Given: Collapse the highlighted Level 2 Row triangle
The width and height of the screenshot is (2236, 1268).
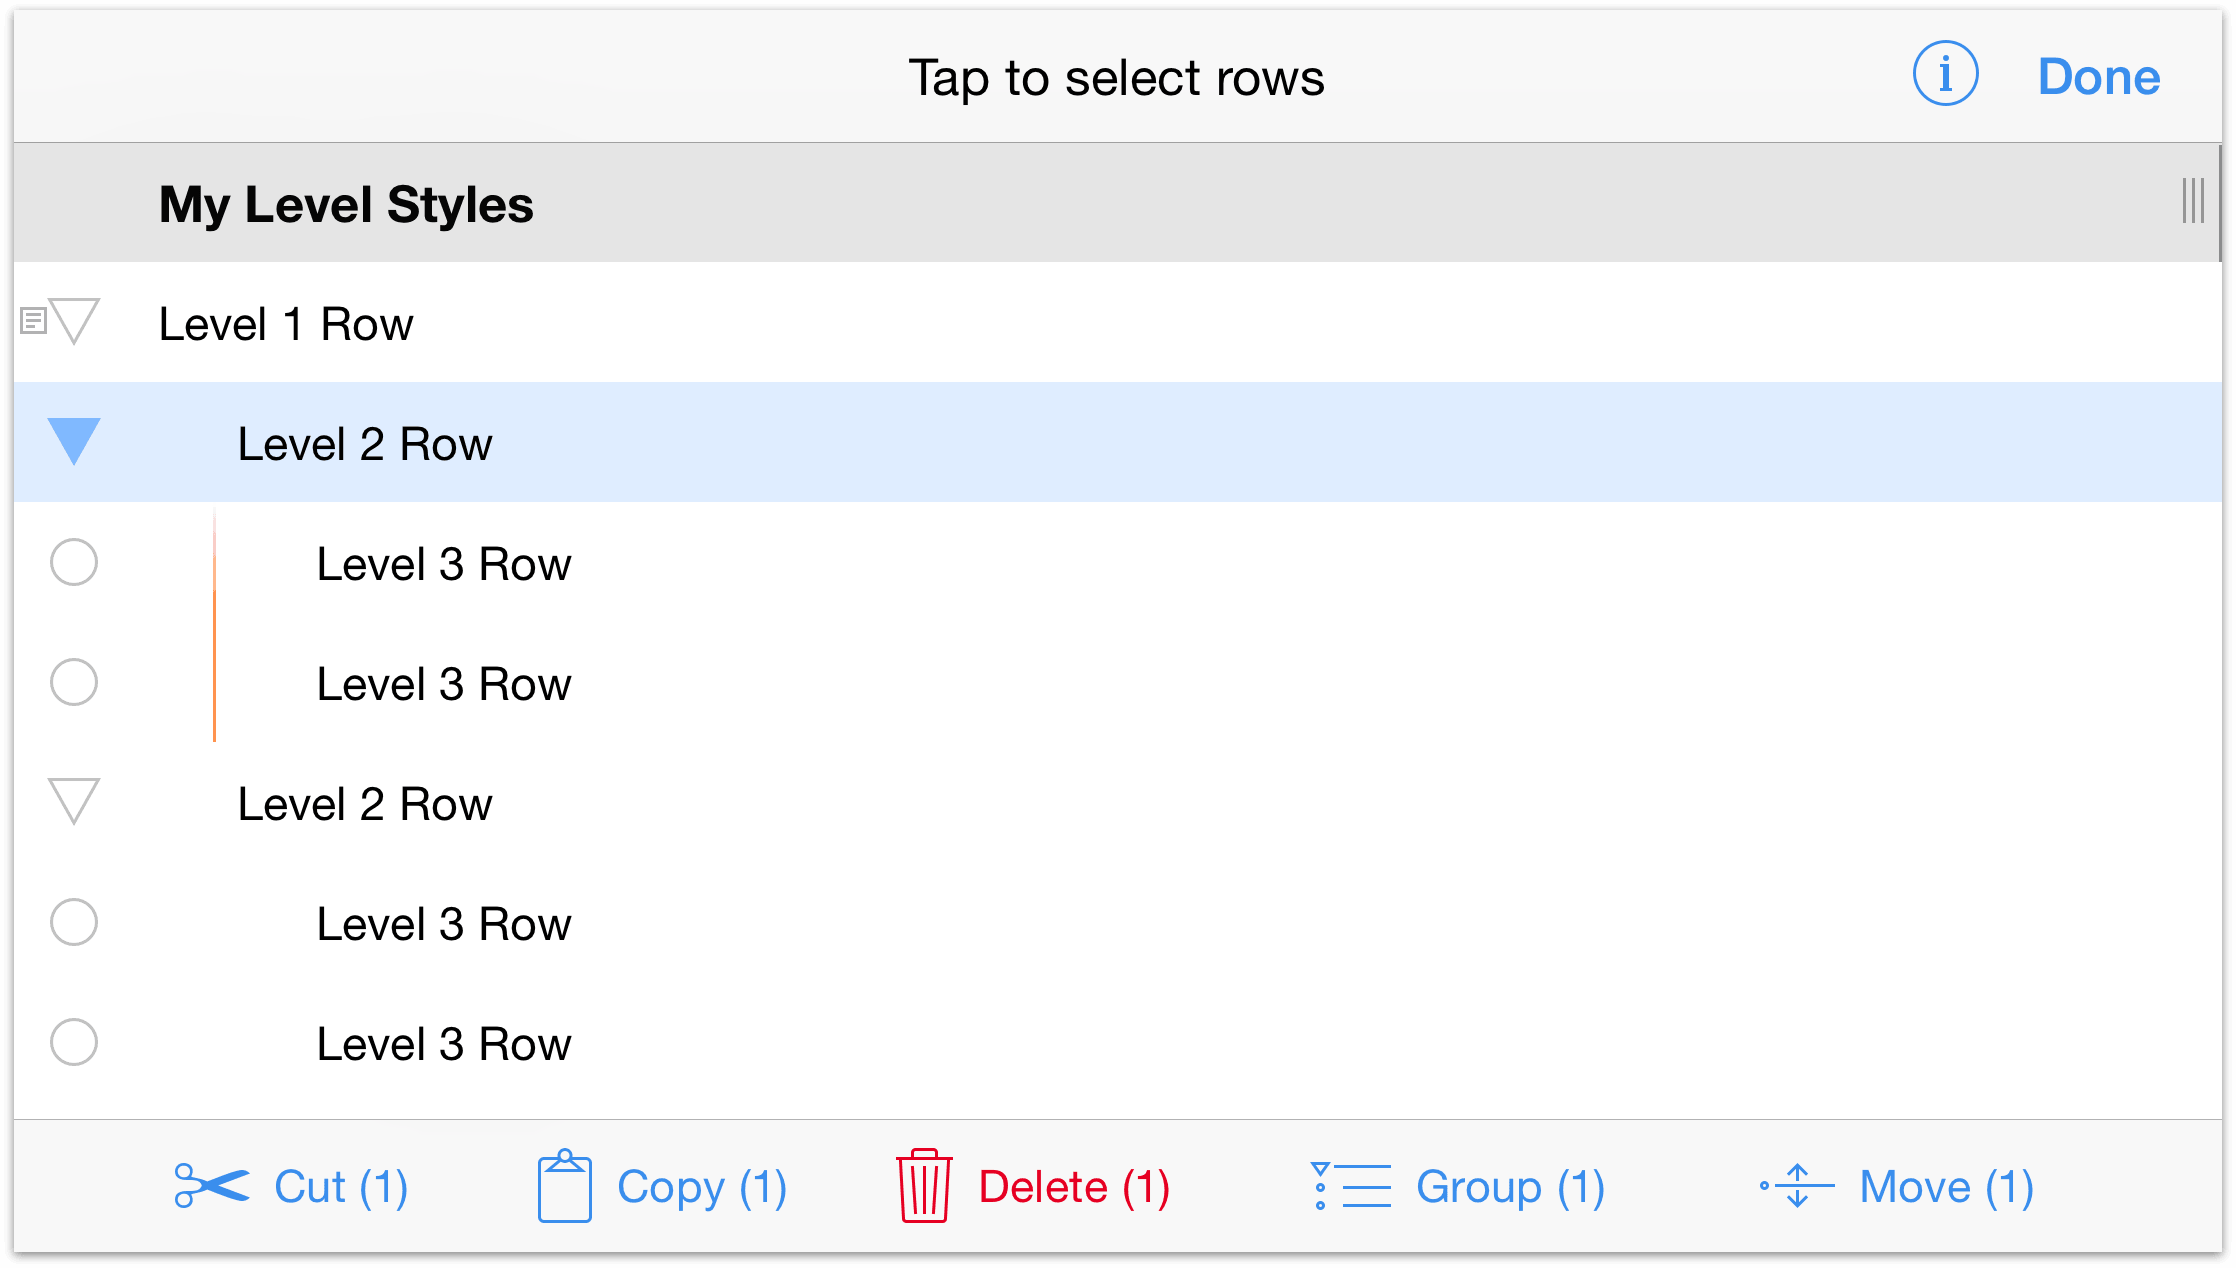Looking at the screenshot, I should coord(74,441).
